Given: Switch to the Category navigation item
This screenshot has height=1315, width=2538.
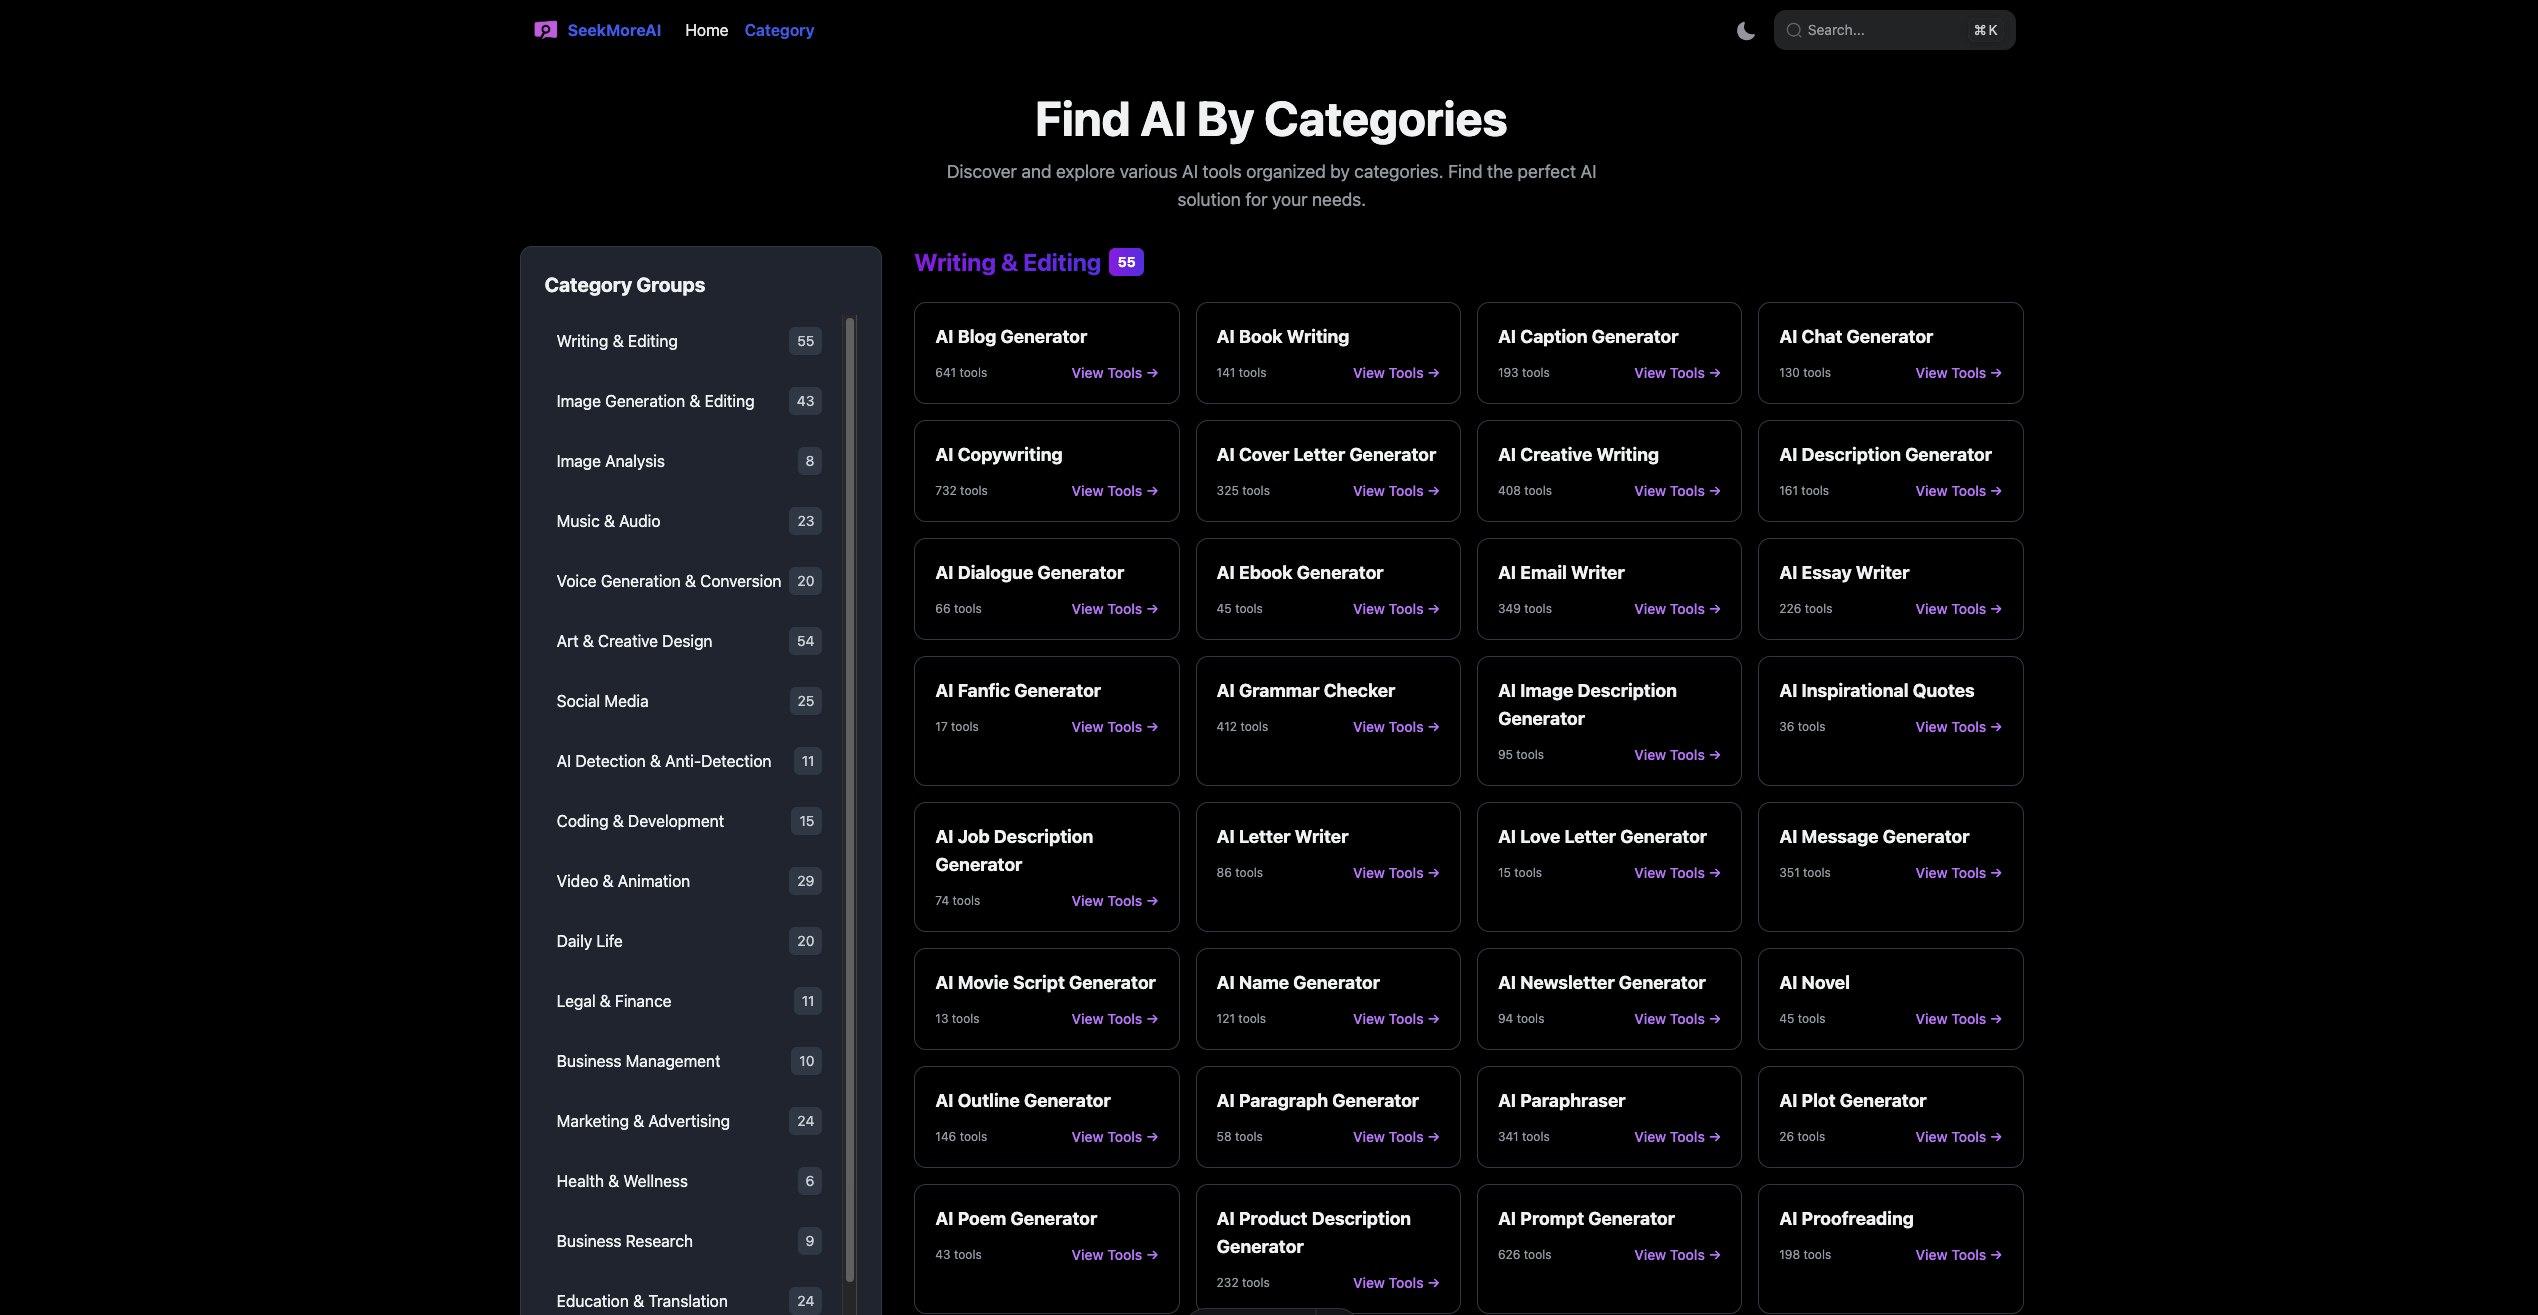Looking at the screenshot, I should coord(779,30).
